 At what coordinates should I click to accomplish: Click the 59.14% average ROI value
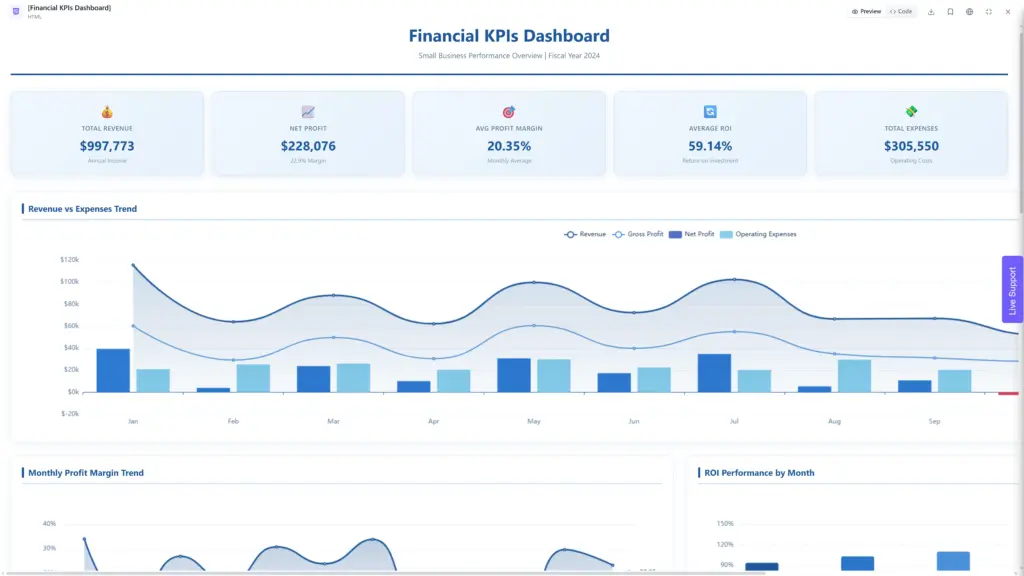(710, 146)
